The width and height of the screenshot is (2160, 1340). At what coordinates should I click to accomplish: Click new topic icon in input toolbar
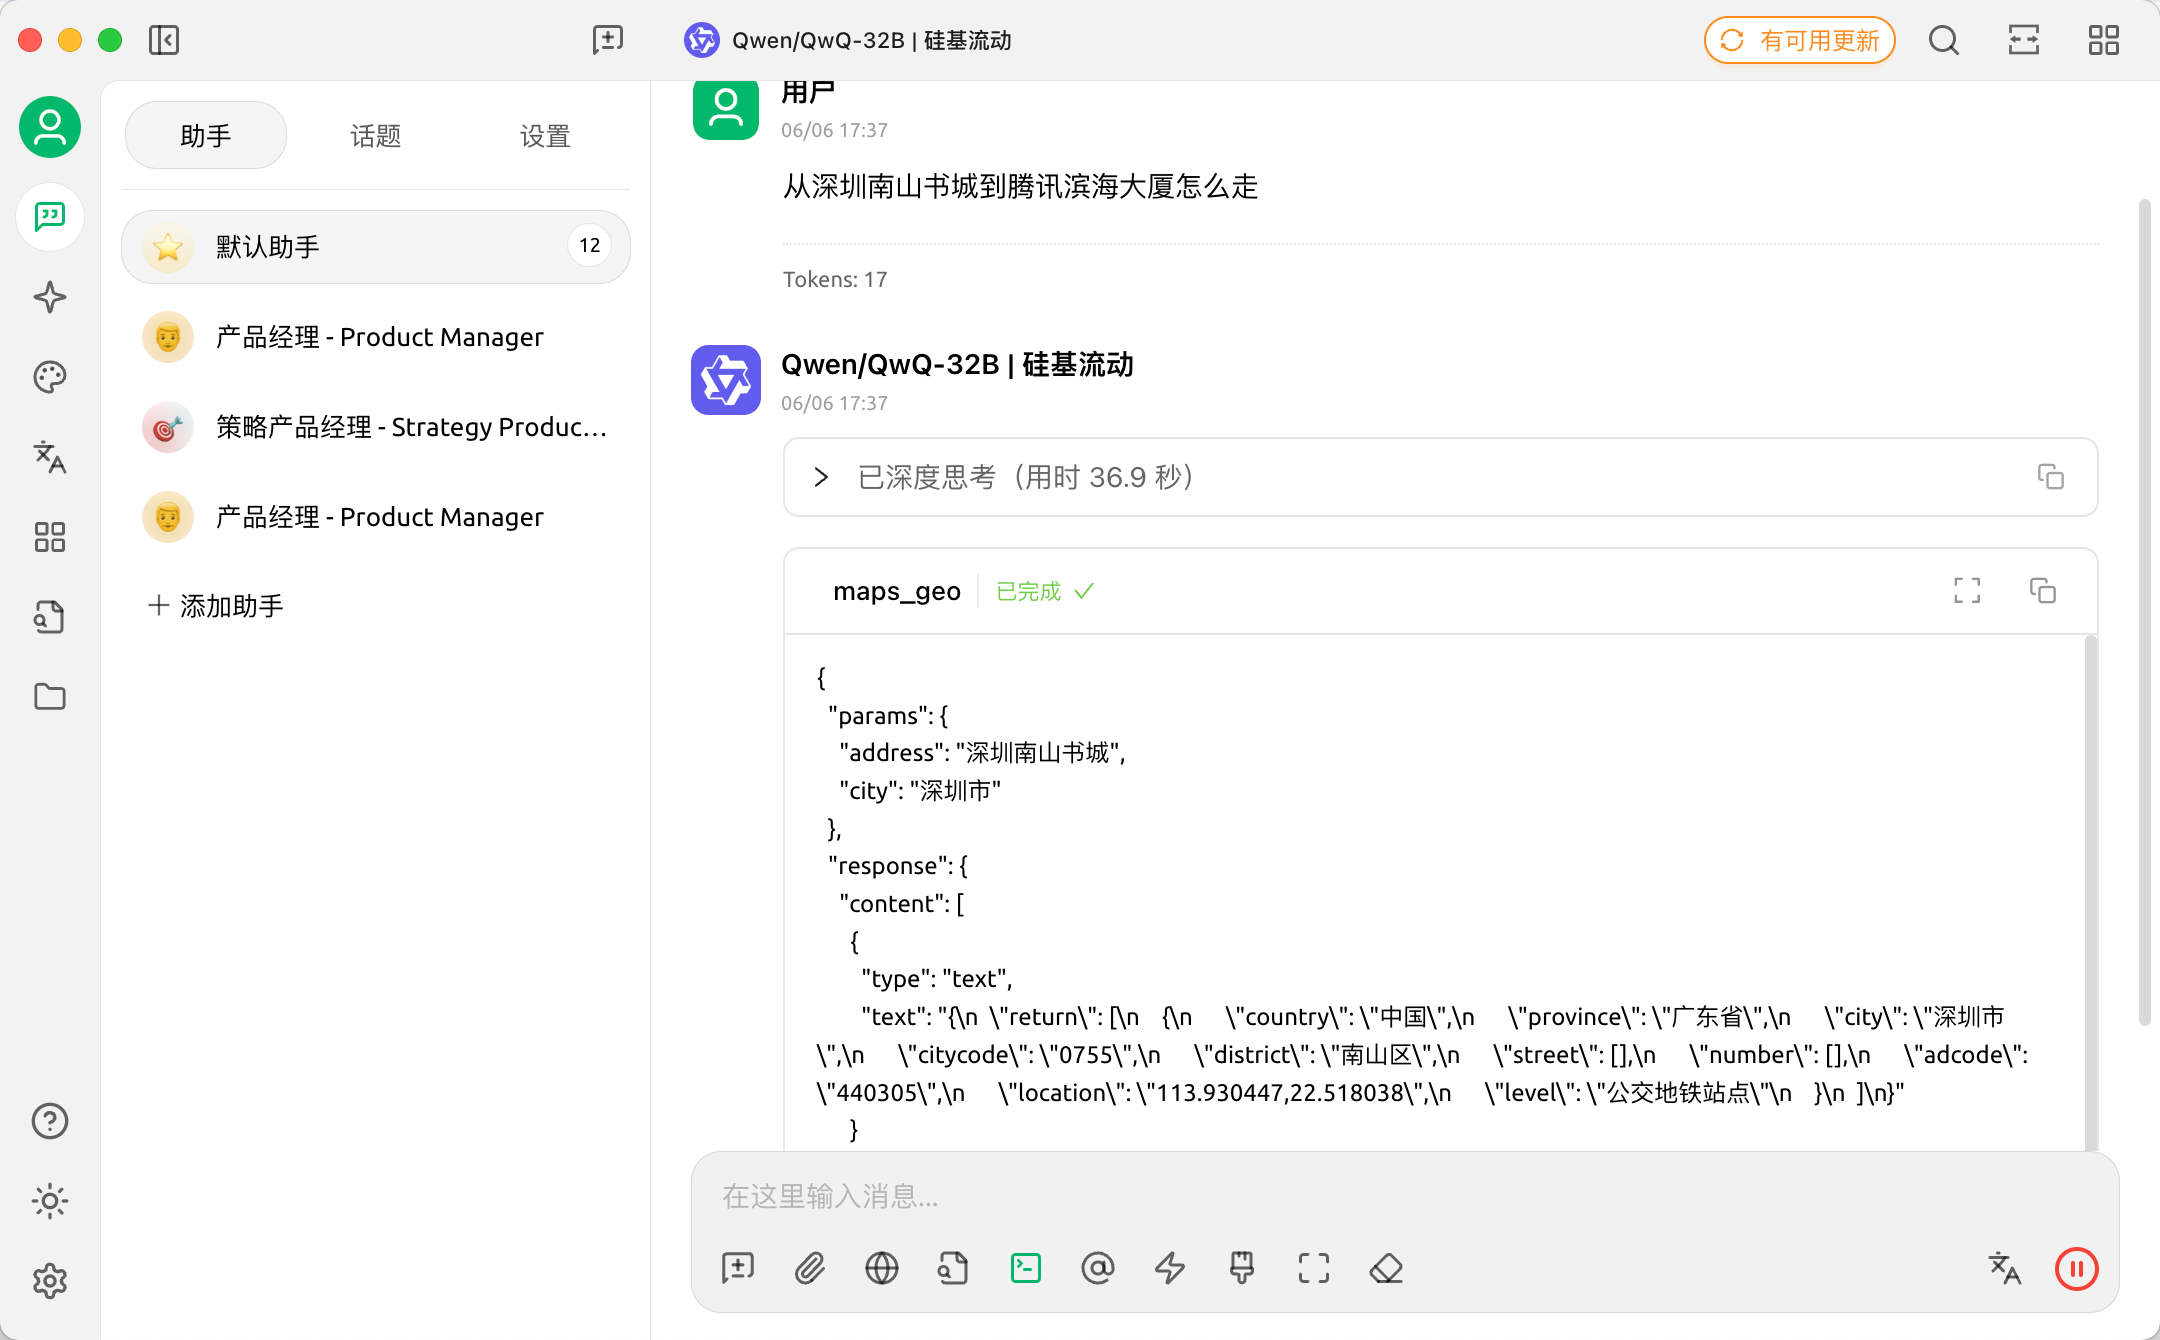click(738, 1268)
